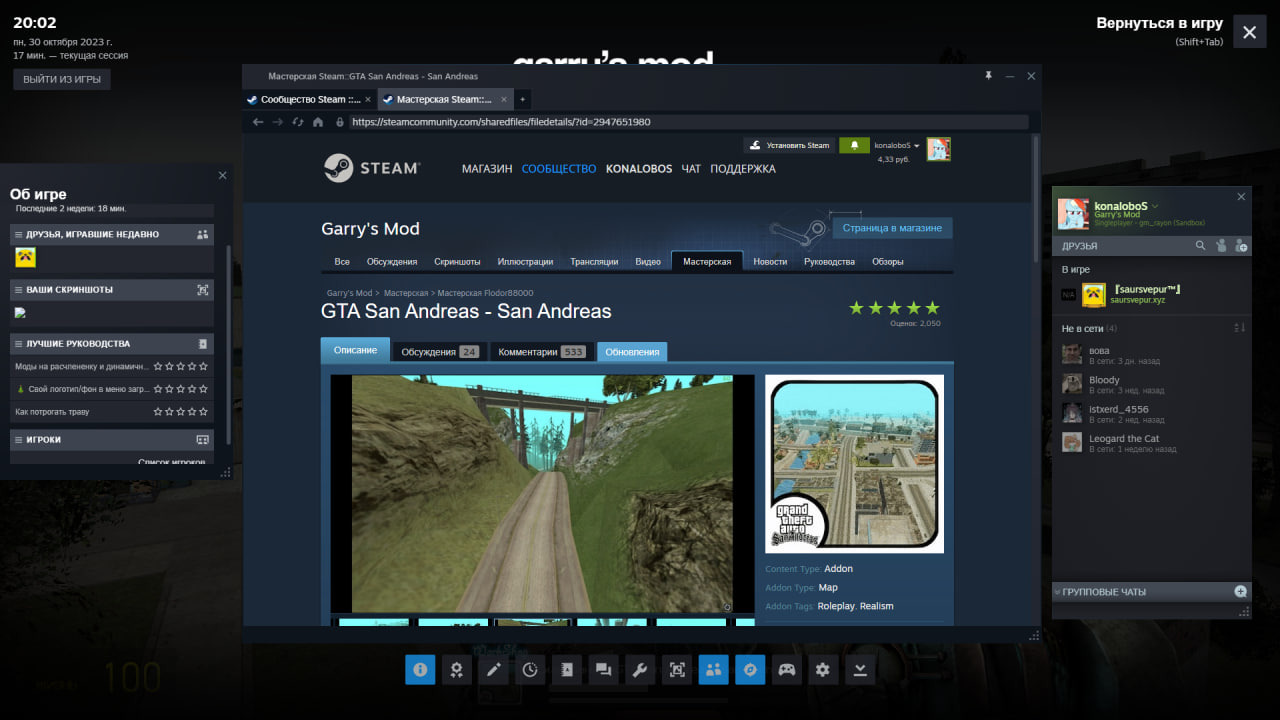The image size is (1280, 720).
Task: Select the Сообщество Steam browser tab
Action: [x=303, y=100]
